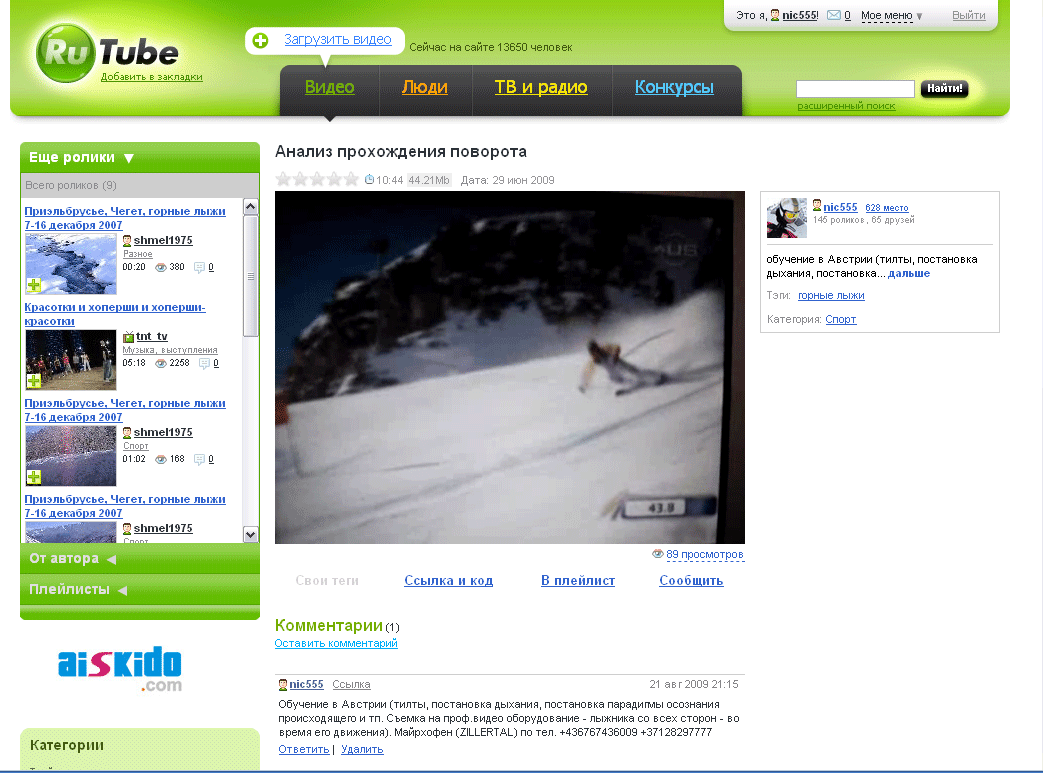Click the Музыка, выступления category link
This screenshot has height=773, width=1043.
point(170,350)
